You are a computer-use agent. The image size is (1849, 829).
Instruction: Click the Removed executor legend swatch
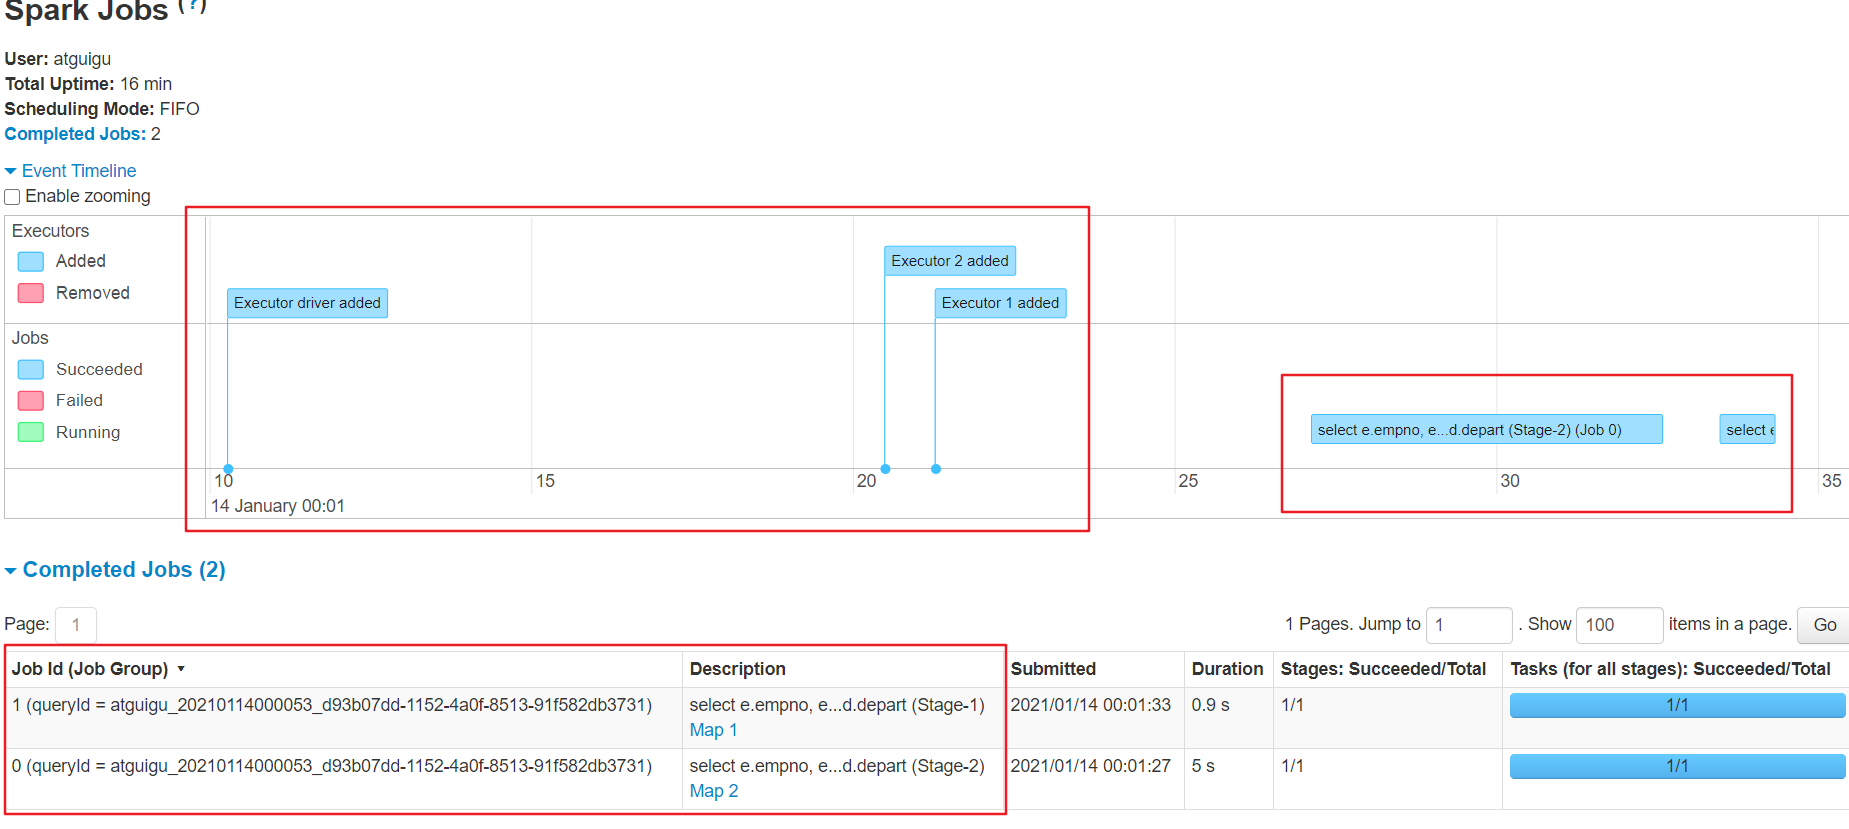click(31, 293)
